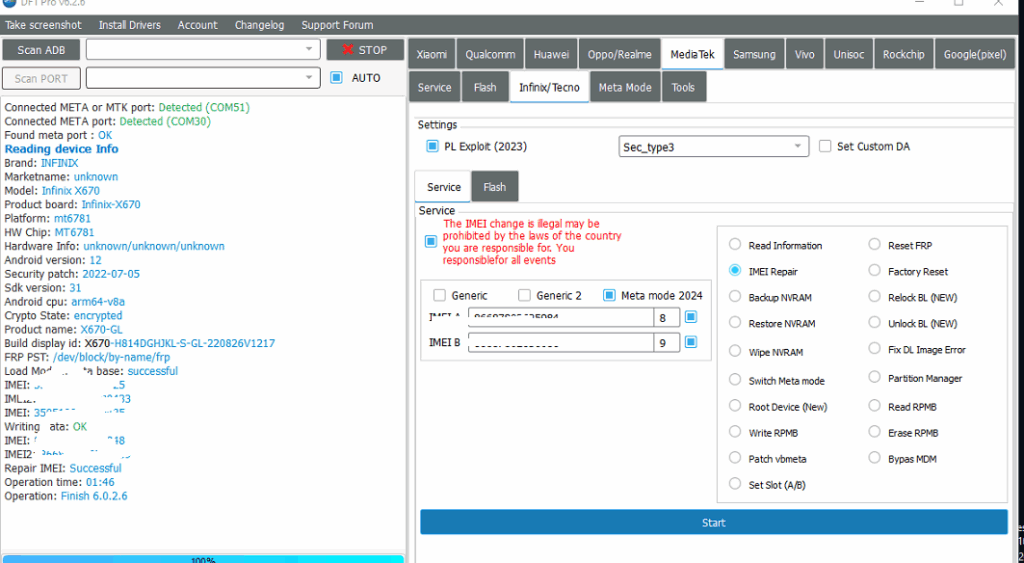1024x563 pixels.
Task: Open the Scan ADB device dropdown
Action: pyautogui.click(x=309, y=50)
